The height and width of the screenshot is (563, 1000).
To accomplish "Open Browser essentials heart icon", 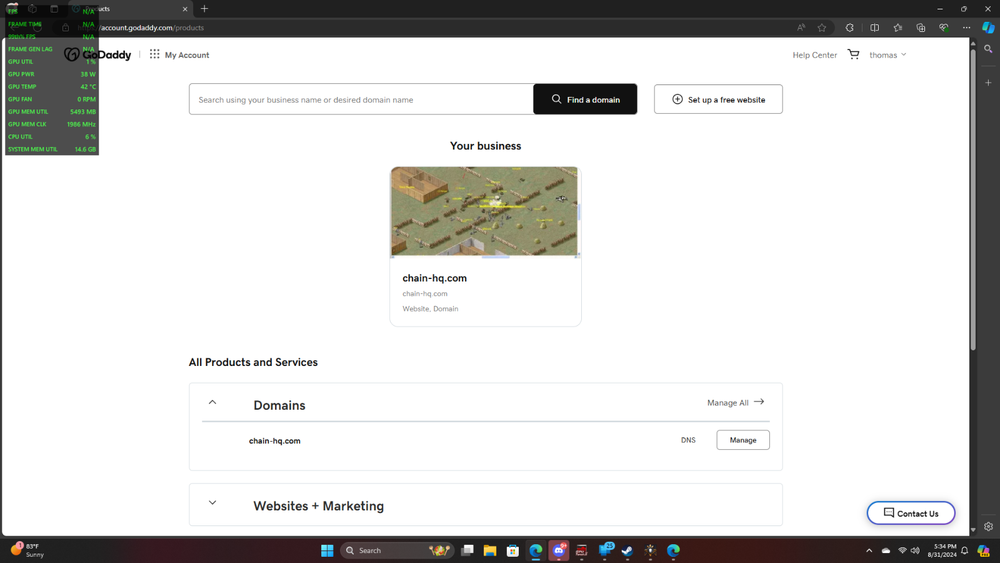I will pyautogui.click(x=944, y=27).
